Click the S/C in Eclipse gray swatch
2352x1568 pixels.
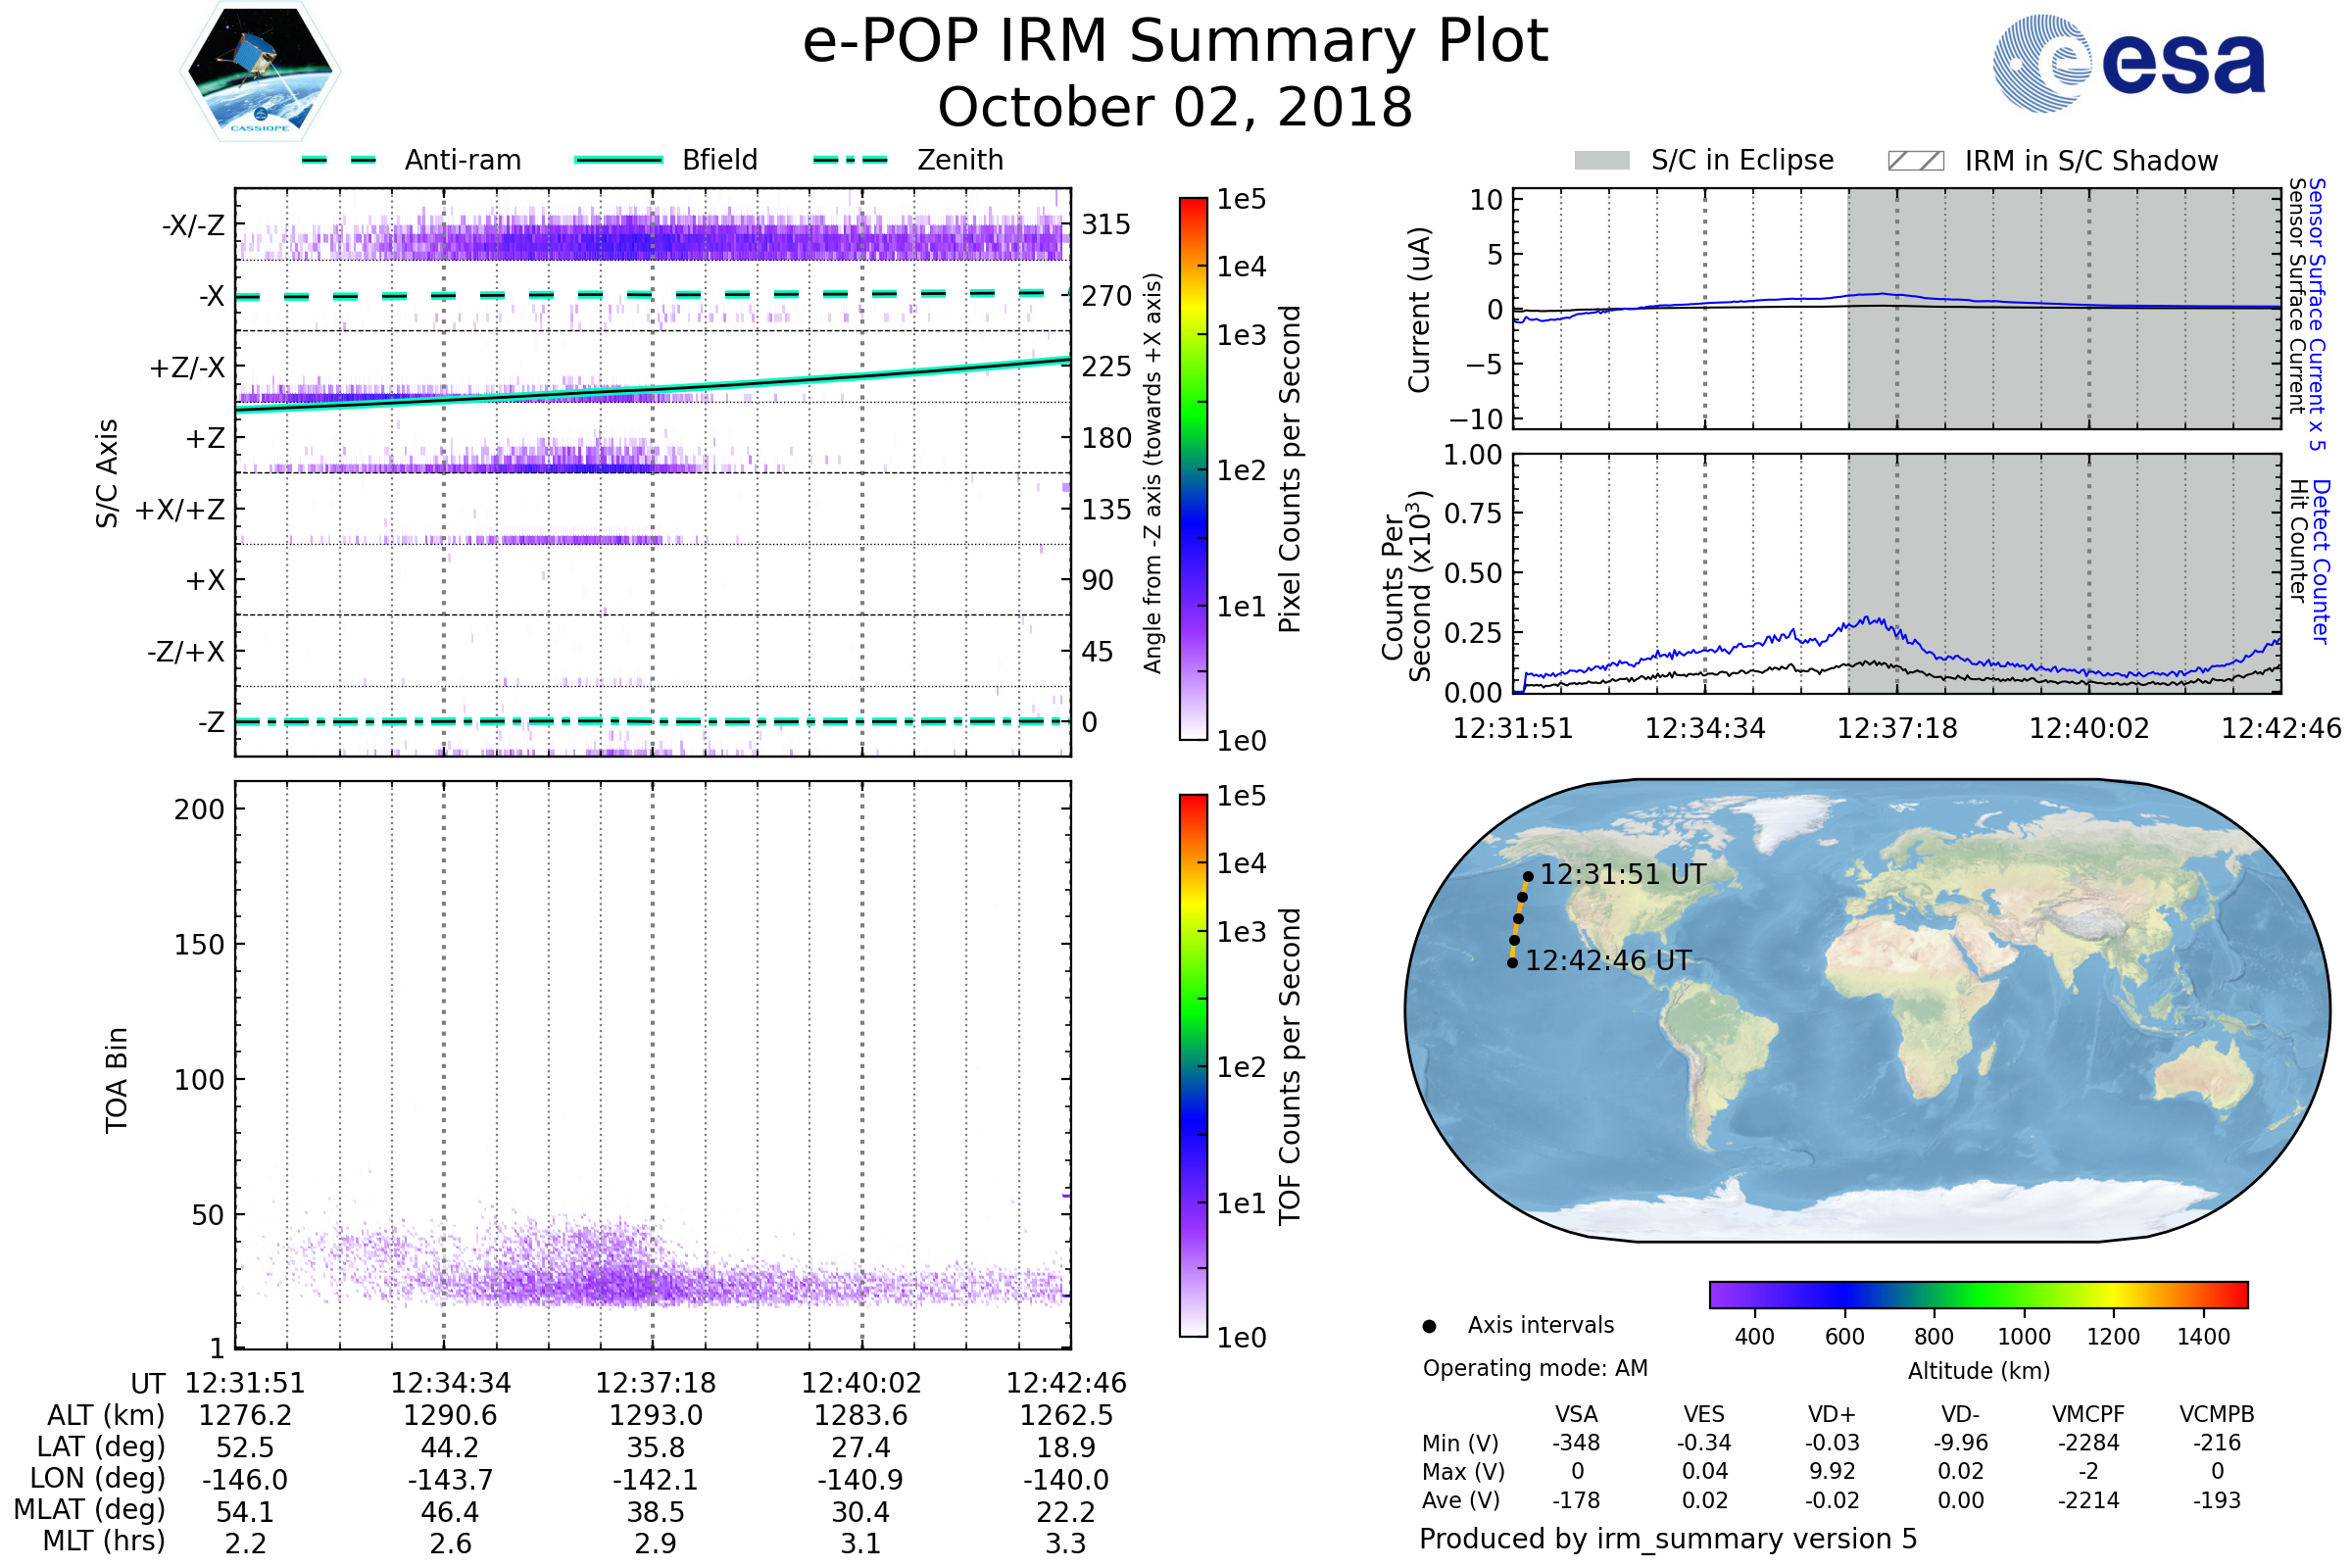pos(1602,161)
